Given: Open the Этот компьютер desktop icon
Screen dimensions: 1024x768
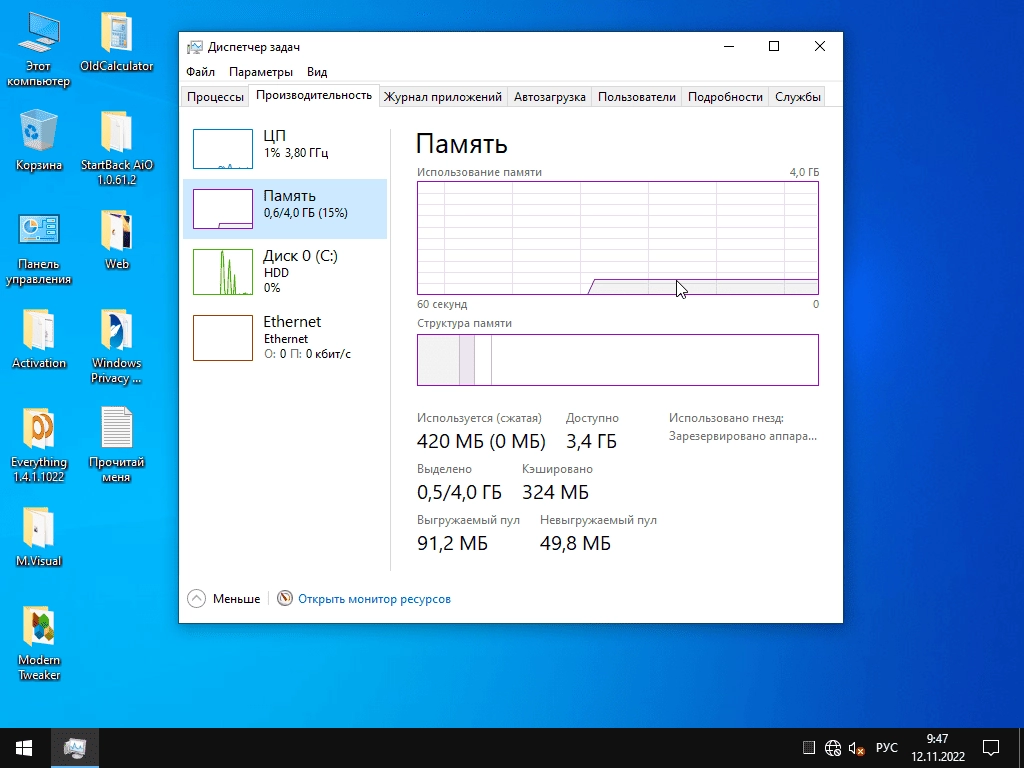Looking at the screenshot, I should 39,50.
